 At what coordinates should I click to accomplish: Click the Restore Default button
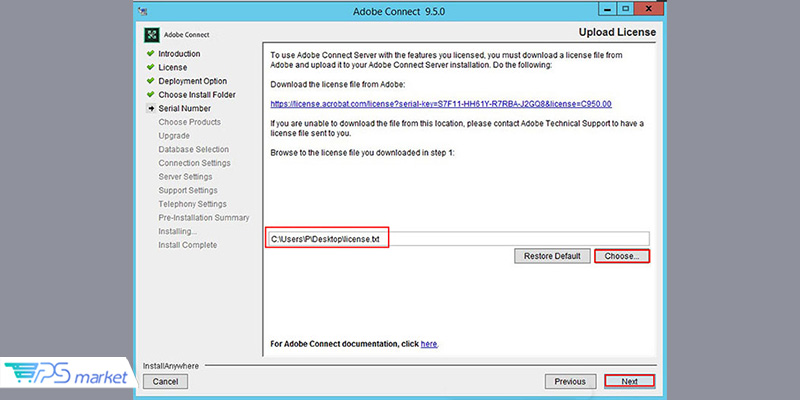pos(552,256)
